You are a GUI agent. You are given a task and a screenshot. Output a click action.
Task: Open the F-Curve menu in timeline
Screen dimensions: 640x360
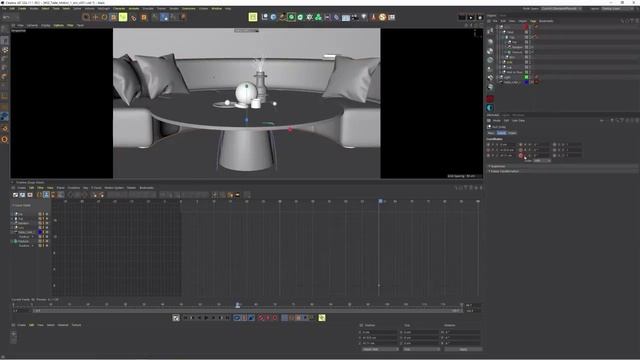pyautogui.click(x=96, y=188)
